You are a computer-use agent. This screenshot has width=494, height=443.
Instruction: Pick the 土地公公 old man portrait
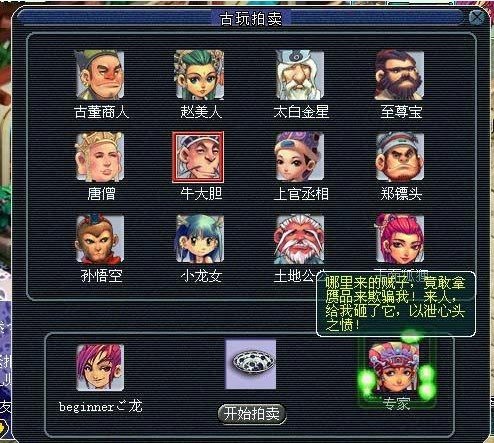point(299,239)
